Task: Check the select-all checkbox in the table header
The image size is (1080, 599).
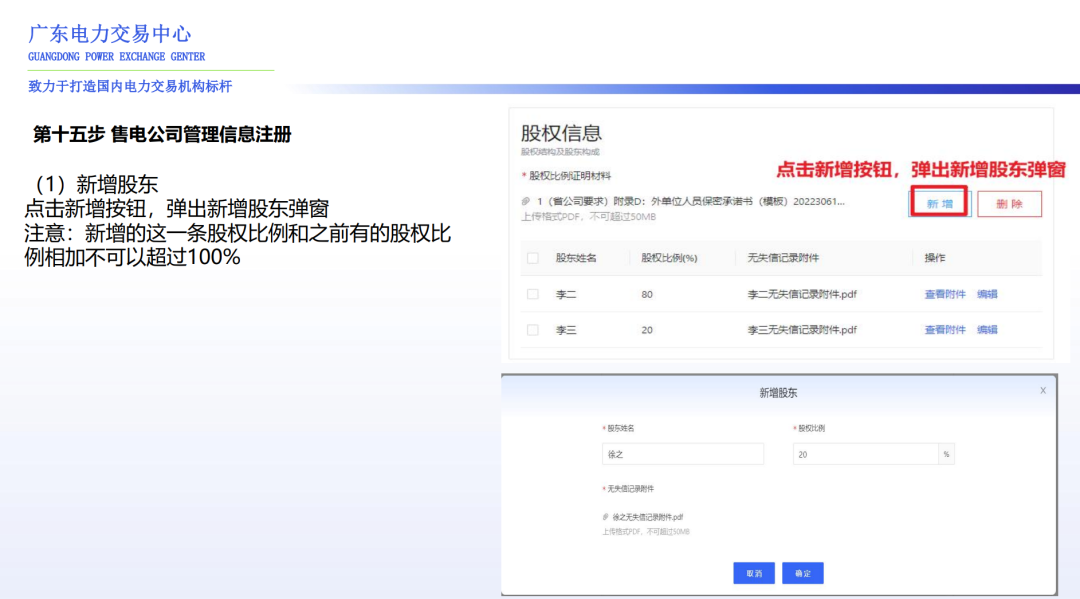Action: [530, 257]
